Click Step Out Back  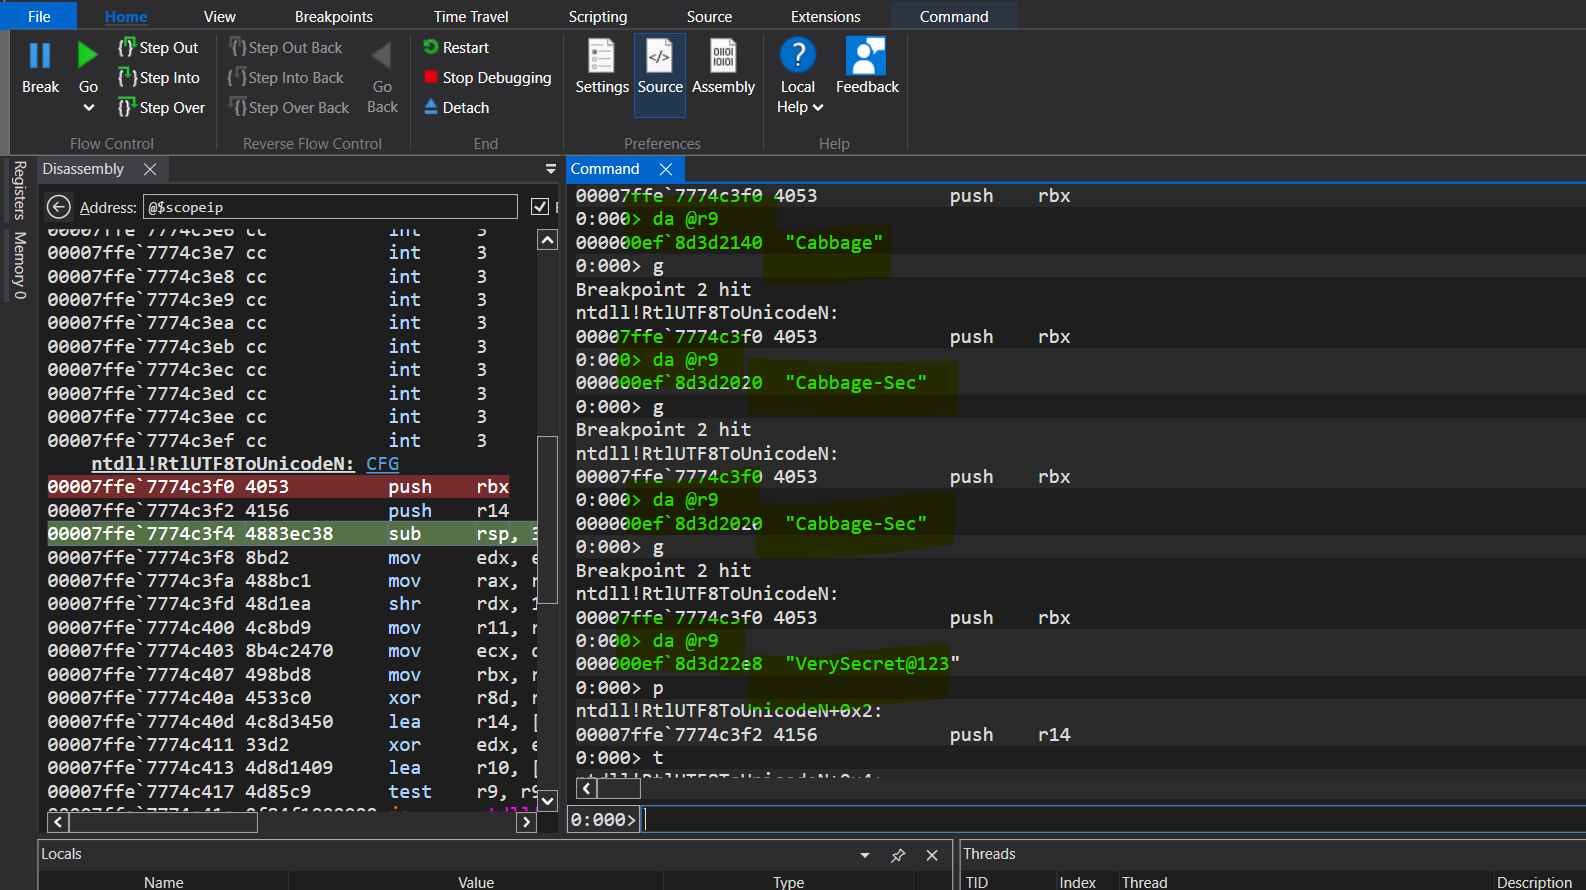(x=285, y=48)
